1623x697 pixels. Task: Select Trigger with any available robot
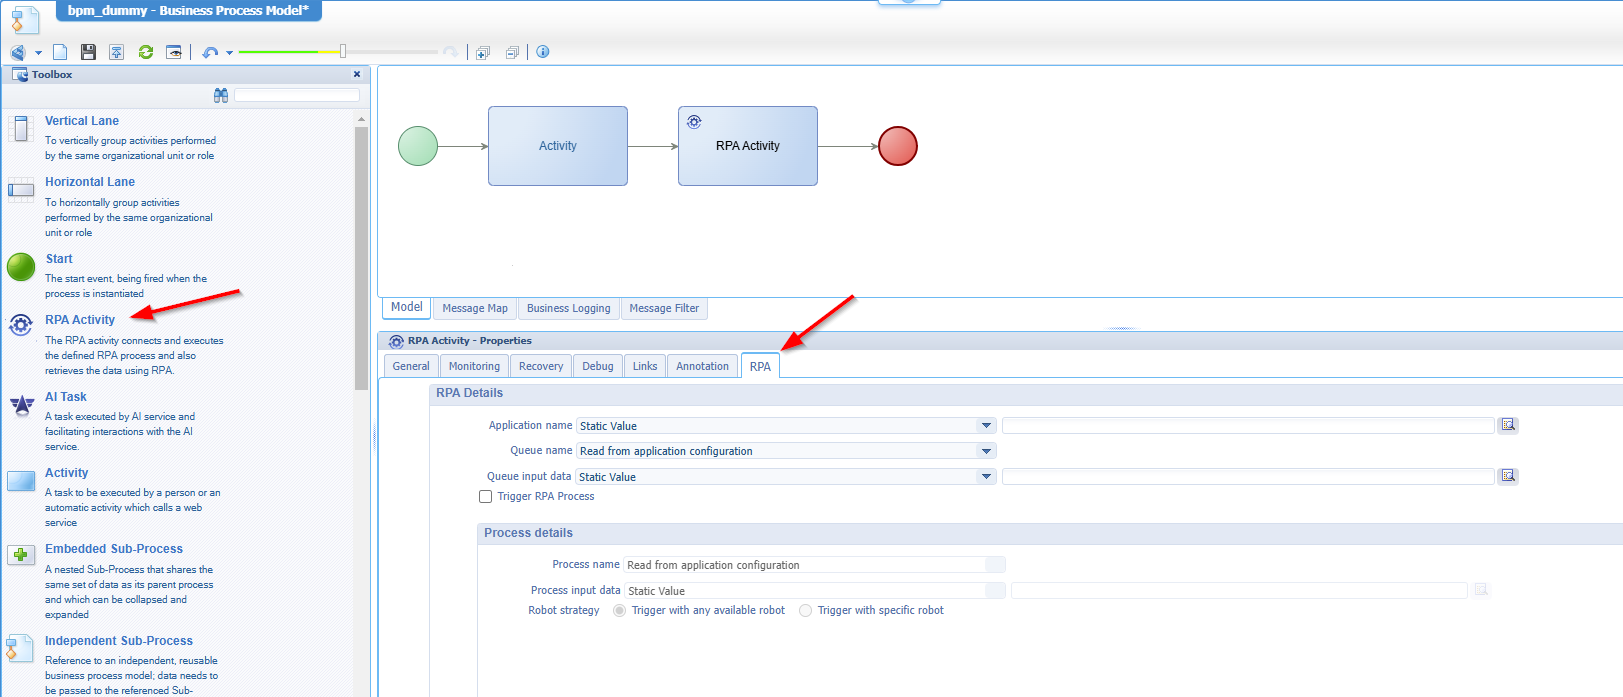[x=620, y=610]
